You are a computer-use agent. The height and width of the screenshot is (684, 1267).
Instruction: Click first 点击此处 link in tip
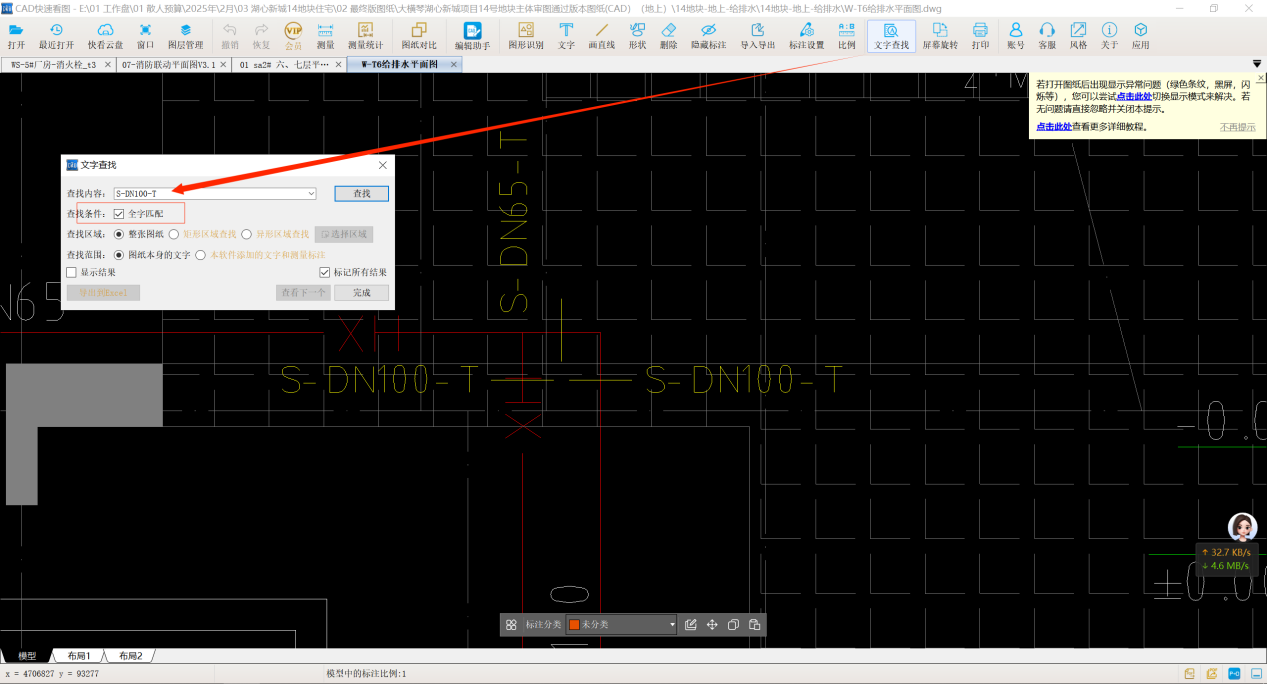coord(1135,96)
